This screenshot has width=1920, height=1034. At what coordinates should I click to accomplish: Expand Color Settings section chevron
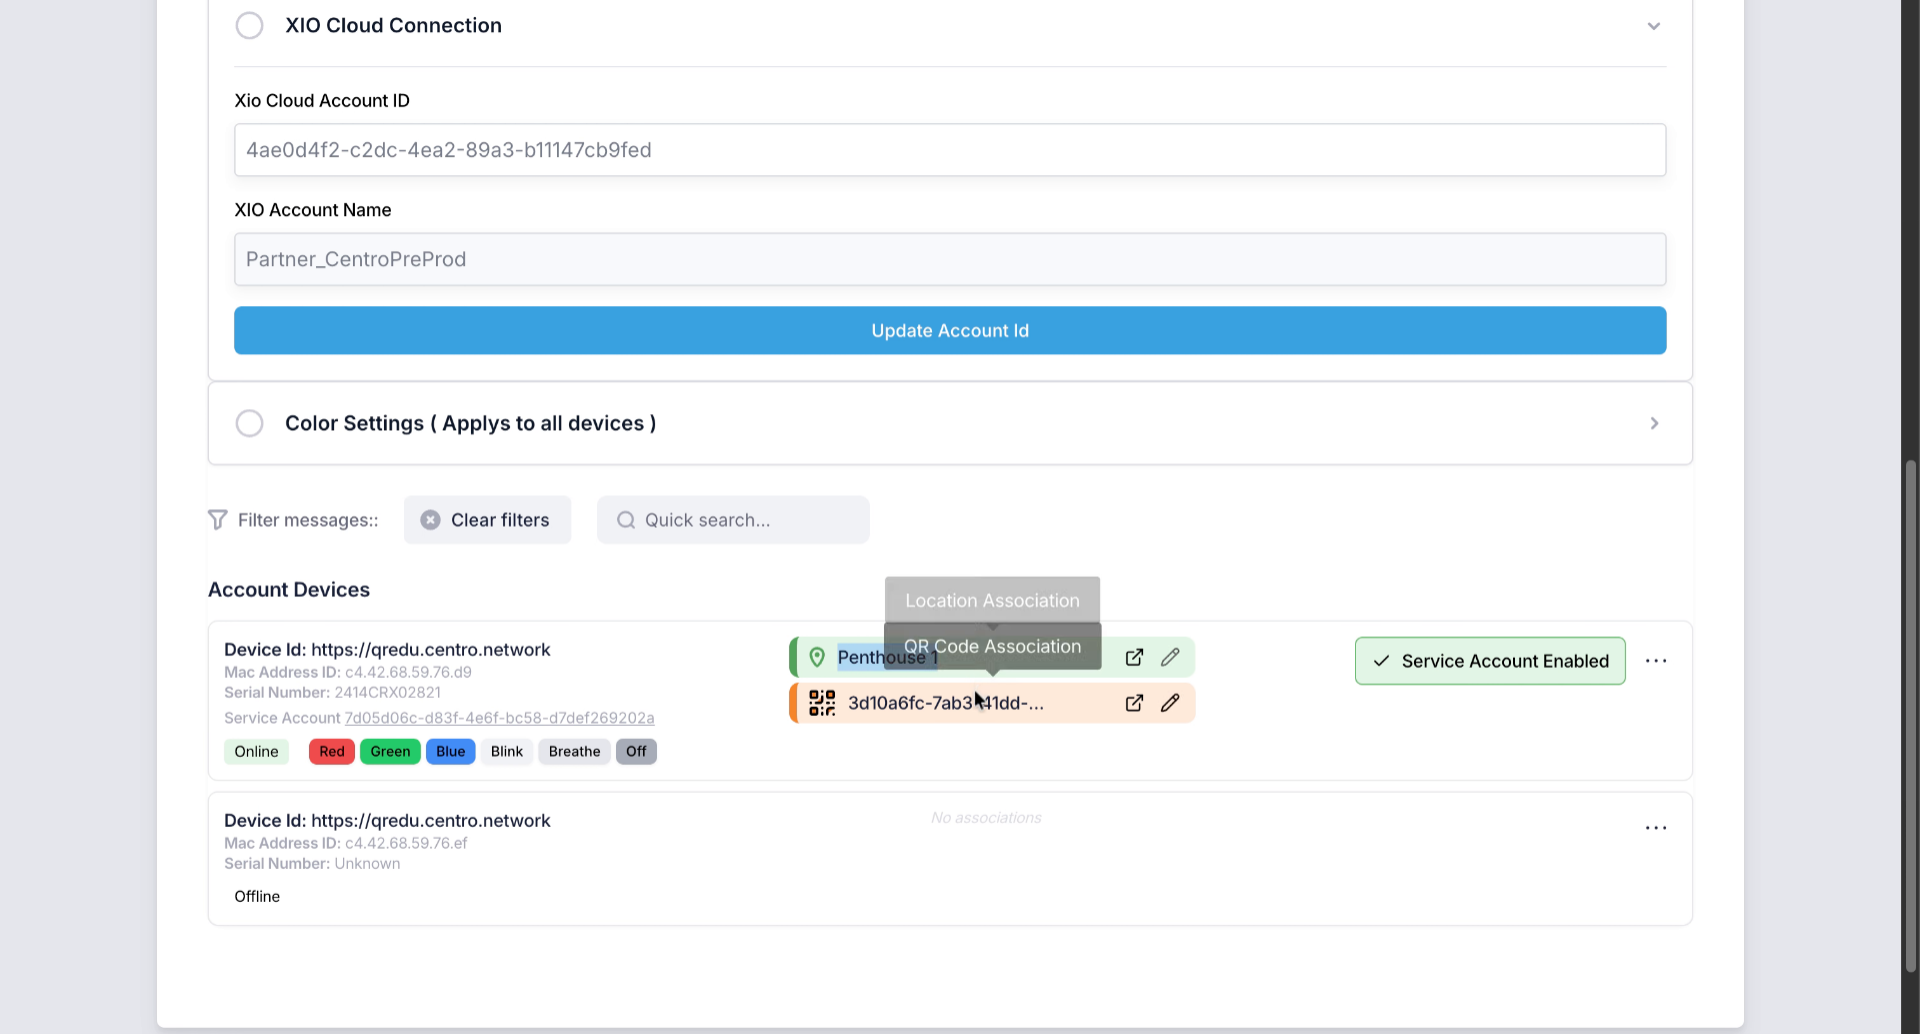(1654, 423)
